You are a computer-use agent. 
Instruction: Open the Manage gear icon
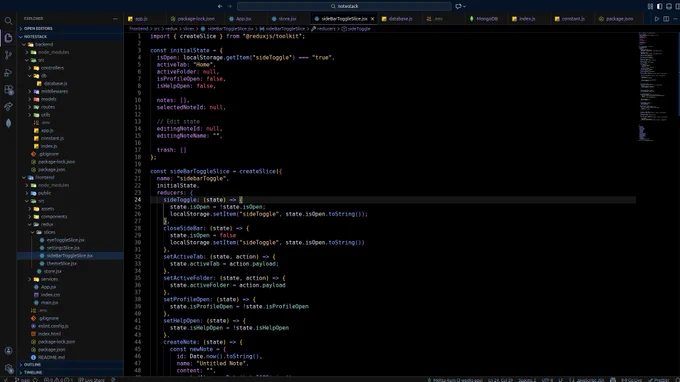(x=8, y=368)
